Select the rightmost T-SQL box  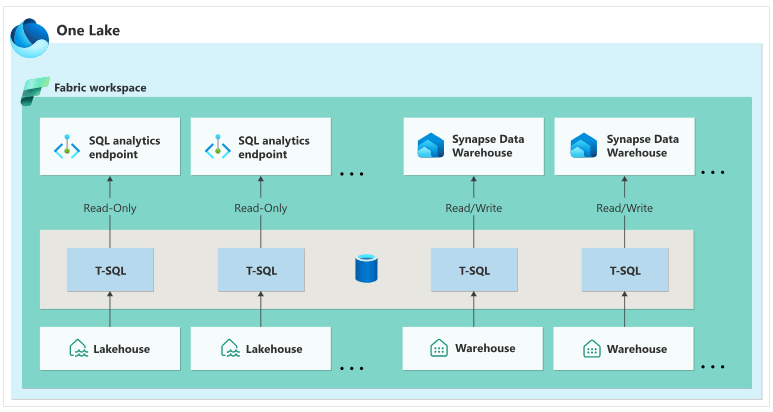pos(625,270)
